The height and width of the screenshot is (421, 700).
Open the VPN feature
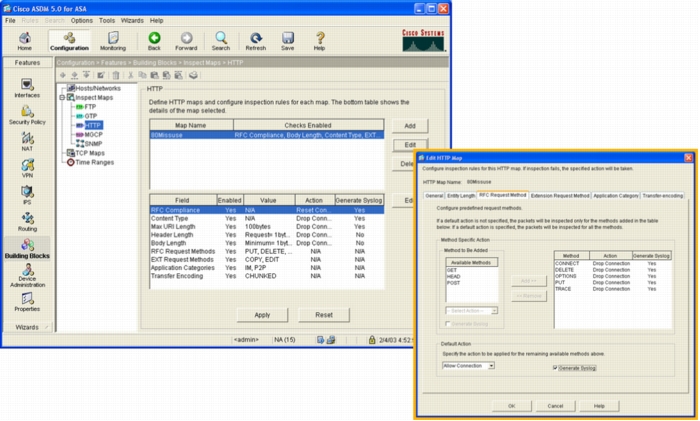pyautogui.click(x=27, y=168)
